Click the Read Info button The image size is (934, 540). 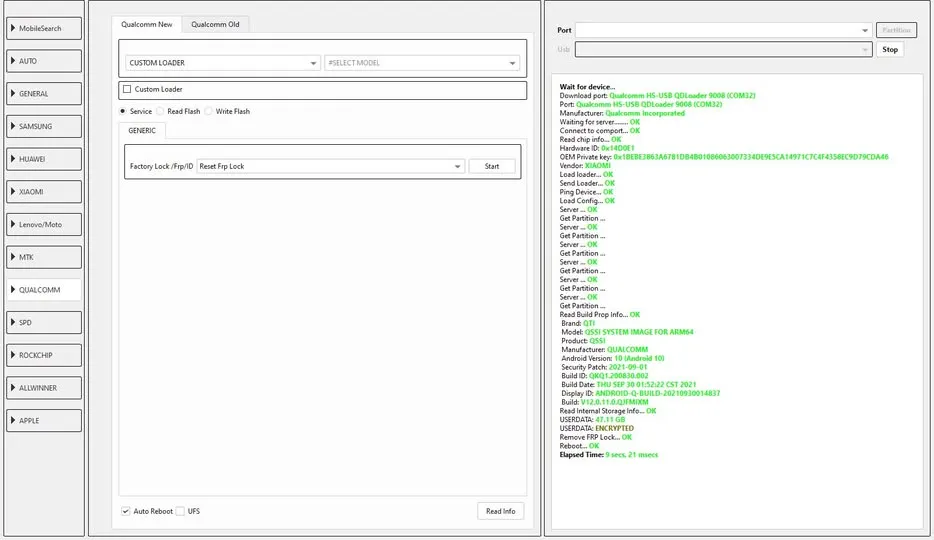pyautogui.click(x=500, y=511)
